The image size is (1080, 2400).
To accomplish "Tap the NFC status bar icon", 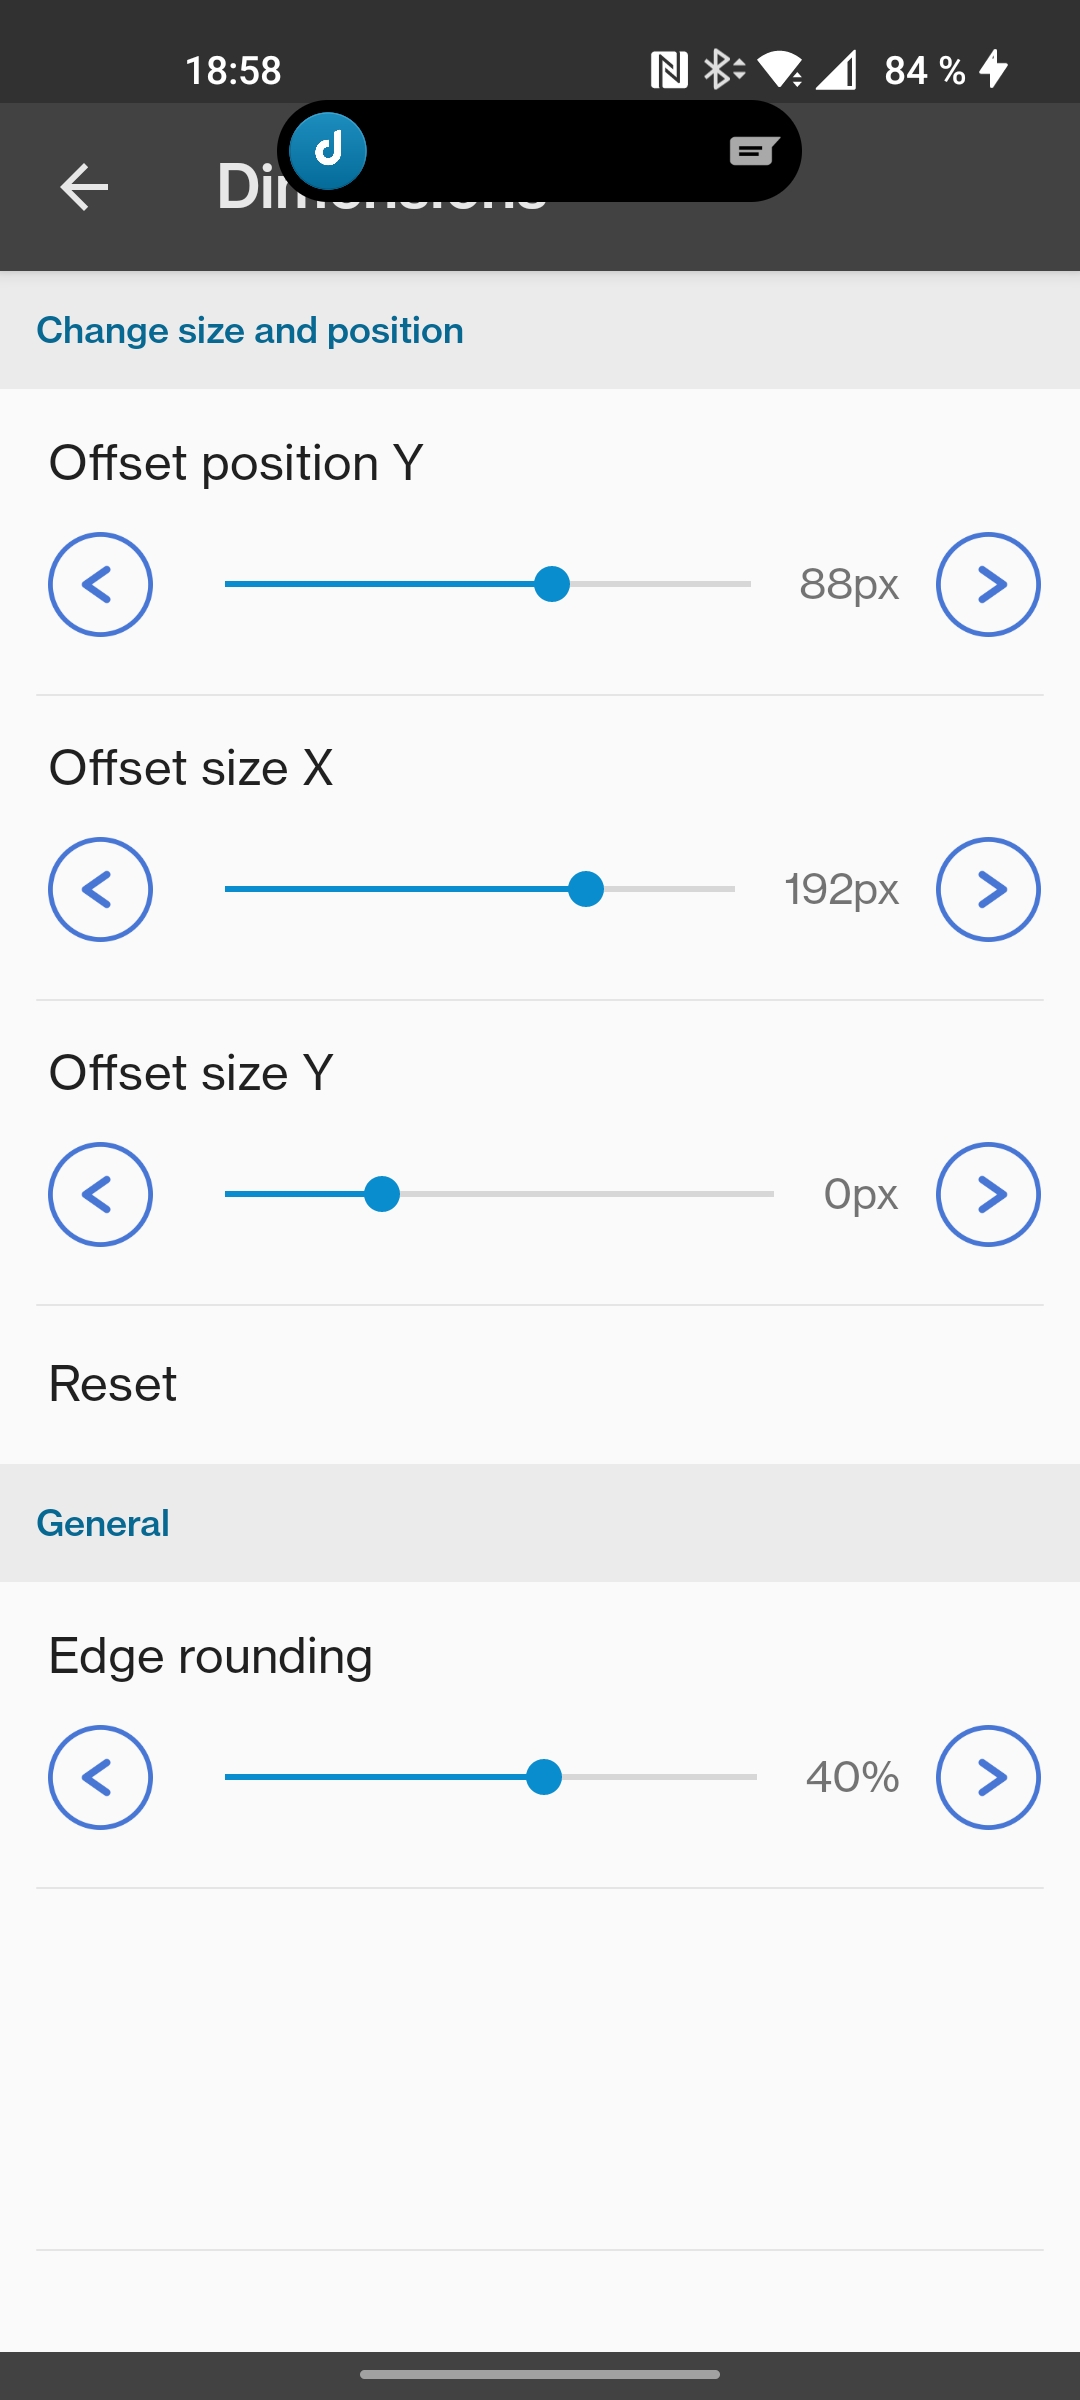I will (669, 70).
